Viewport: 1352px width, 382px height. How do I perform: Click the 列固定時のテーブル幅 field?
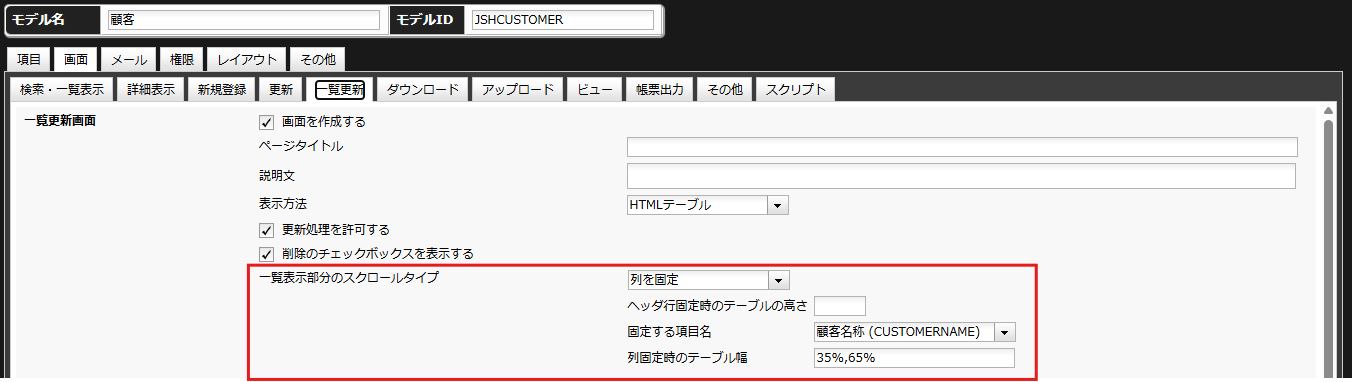coord(914,358)
